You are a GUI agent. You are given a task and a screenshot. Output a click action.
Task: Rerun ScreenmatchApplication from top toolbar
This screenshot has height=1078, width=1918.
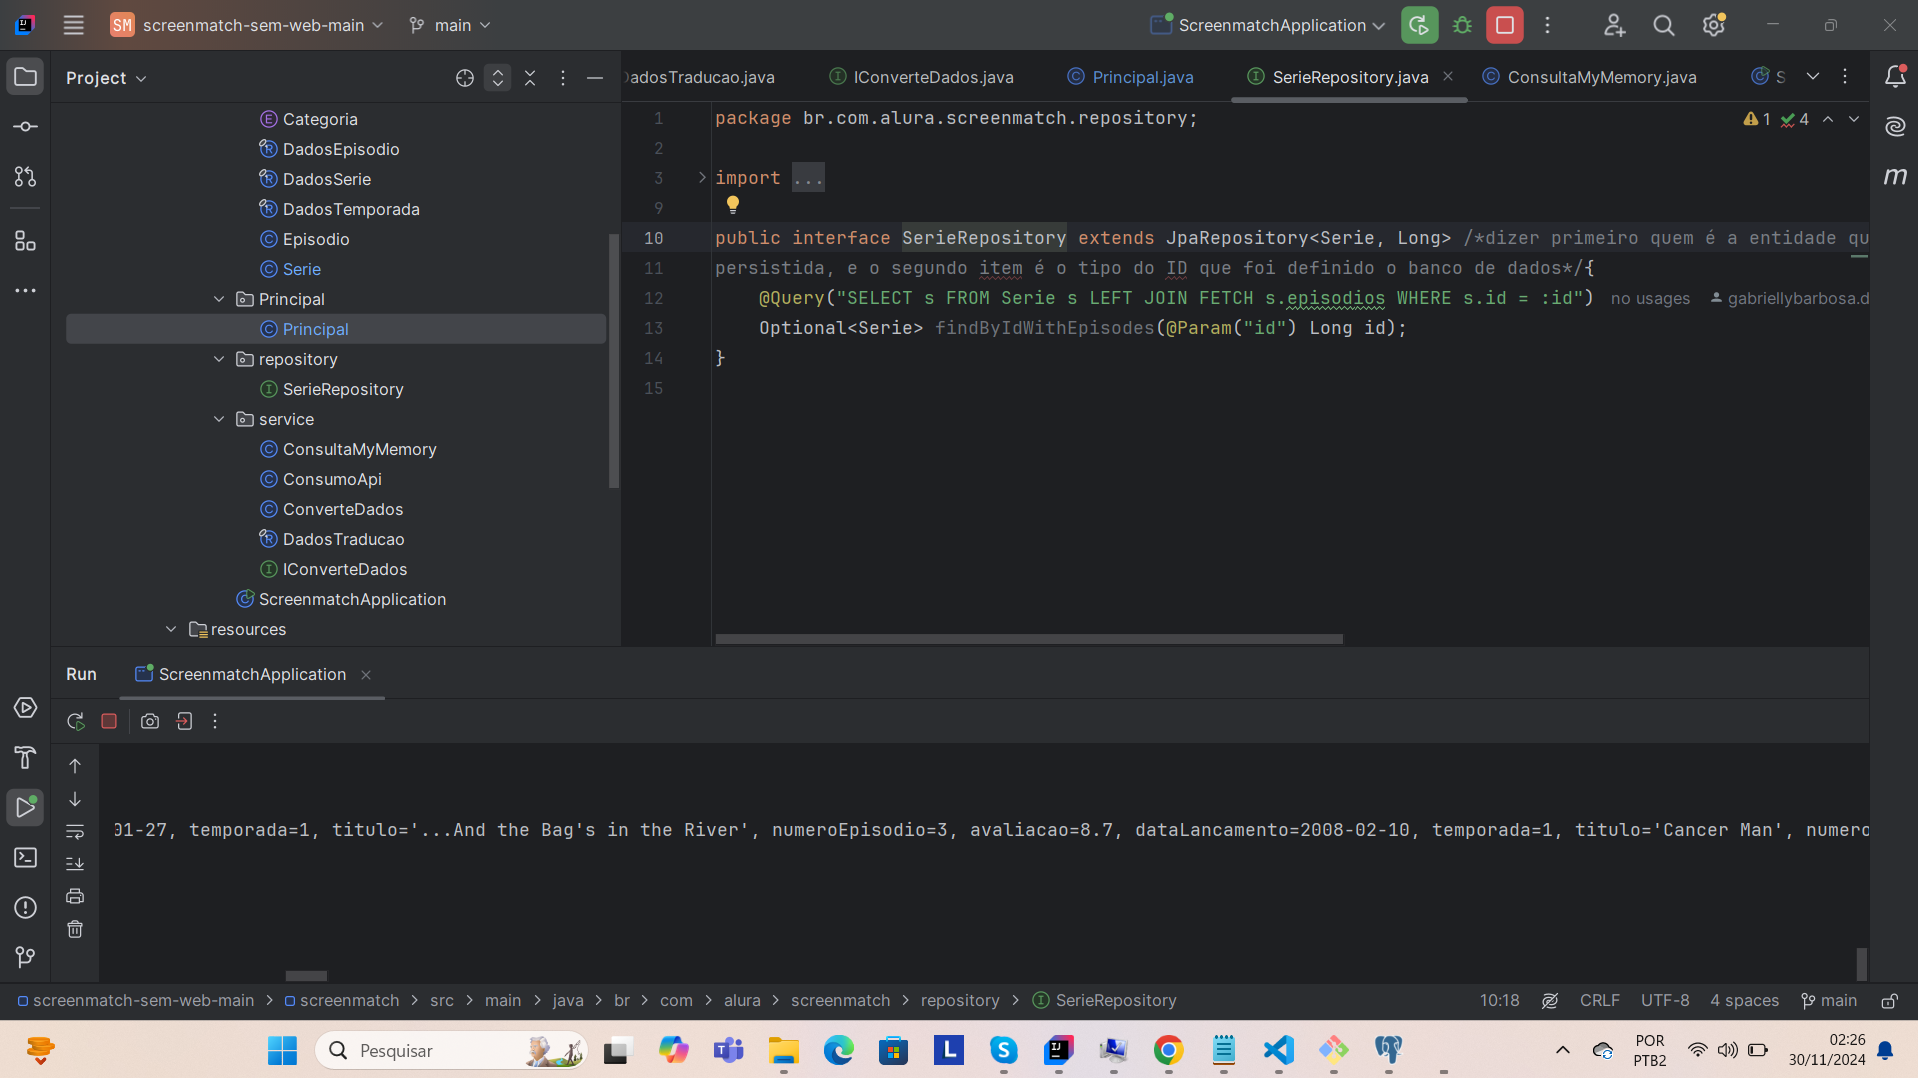[x=1419, y=25]
